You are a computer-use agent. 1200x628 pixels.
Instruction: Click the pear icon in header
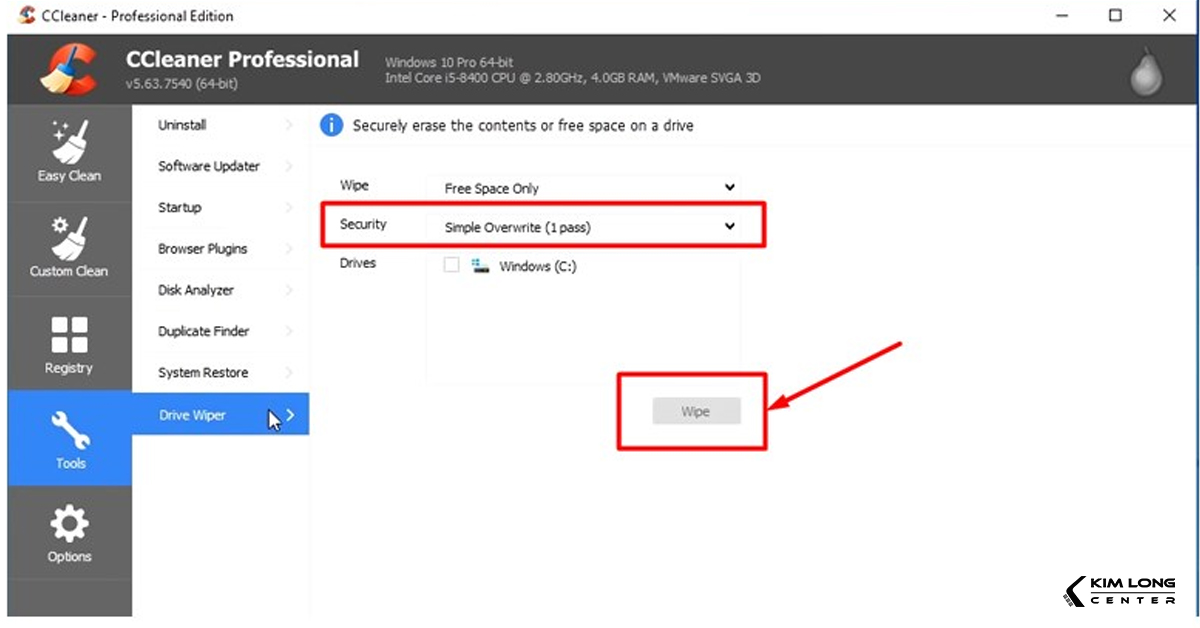tap(1146, 72)
